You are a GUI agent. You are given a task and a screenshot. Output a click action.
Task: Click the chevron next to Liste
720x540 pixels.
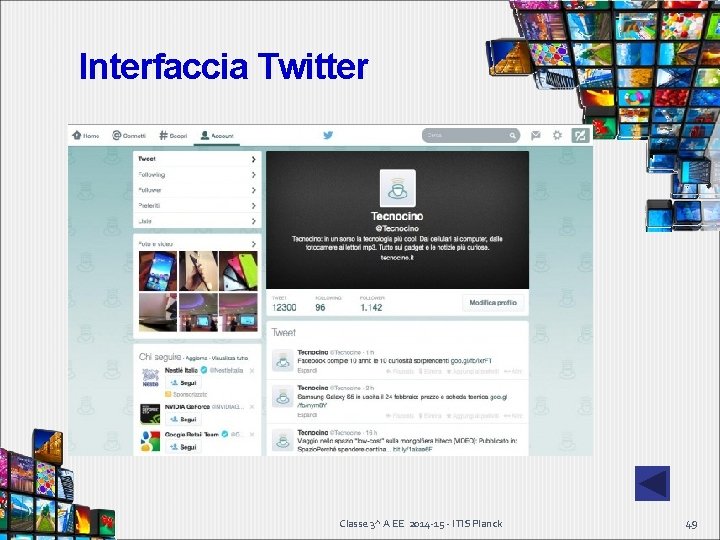point(253,221)
